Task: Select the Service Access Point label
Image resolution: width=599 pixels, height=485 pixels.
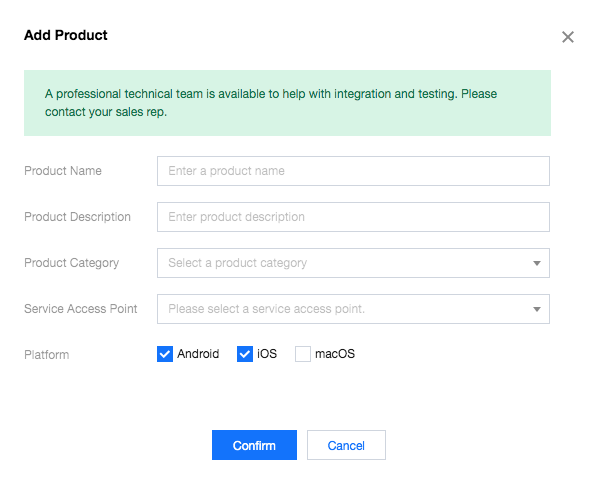Action: [81, 309]
